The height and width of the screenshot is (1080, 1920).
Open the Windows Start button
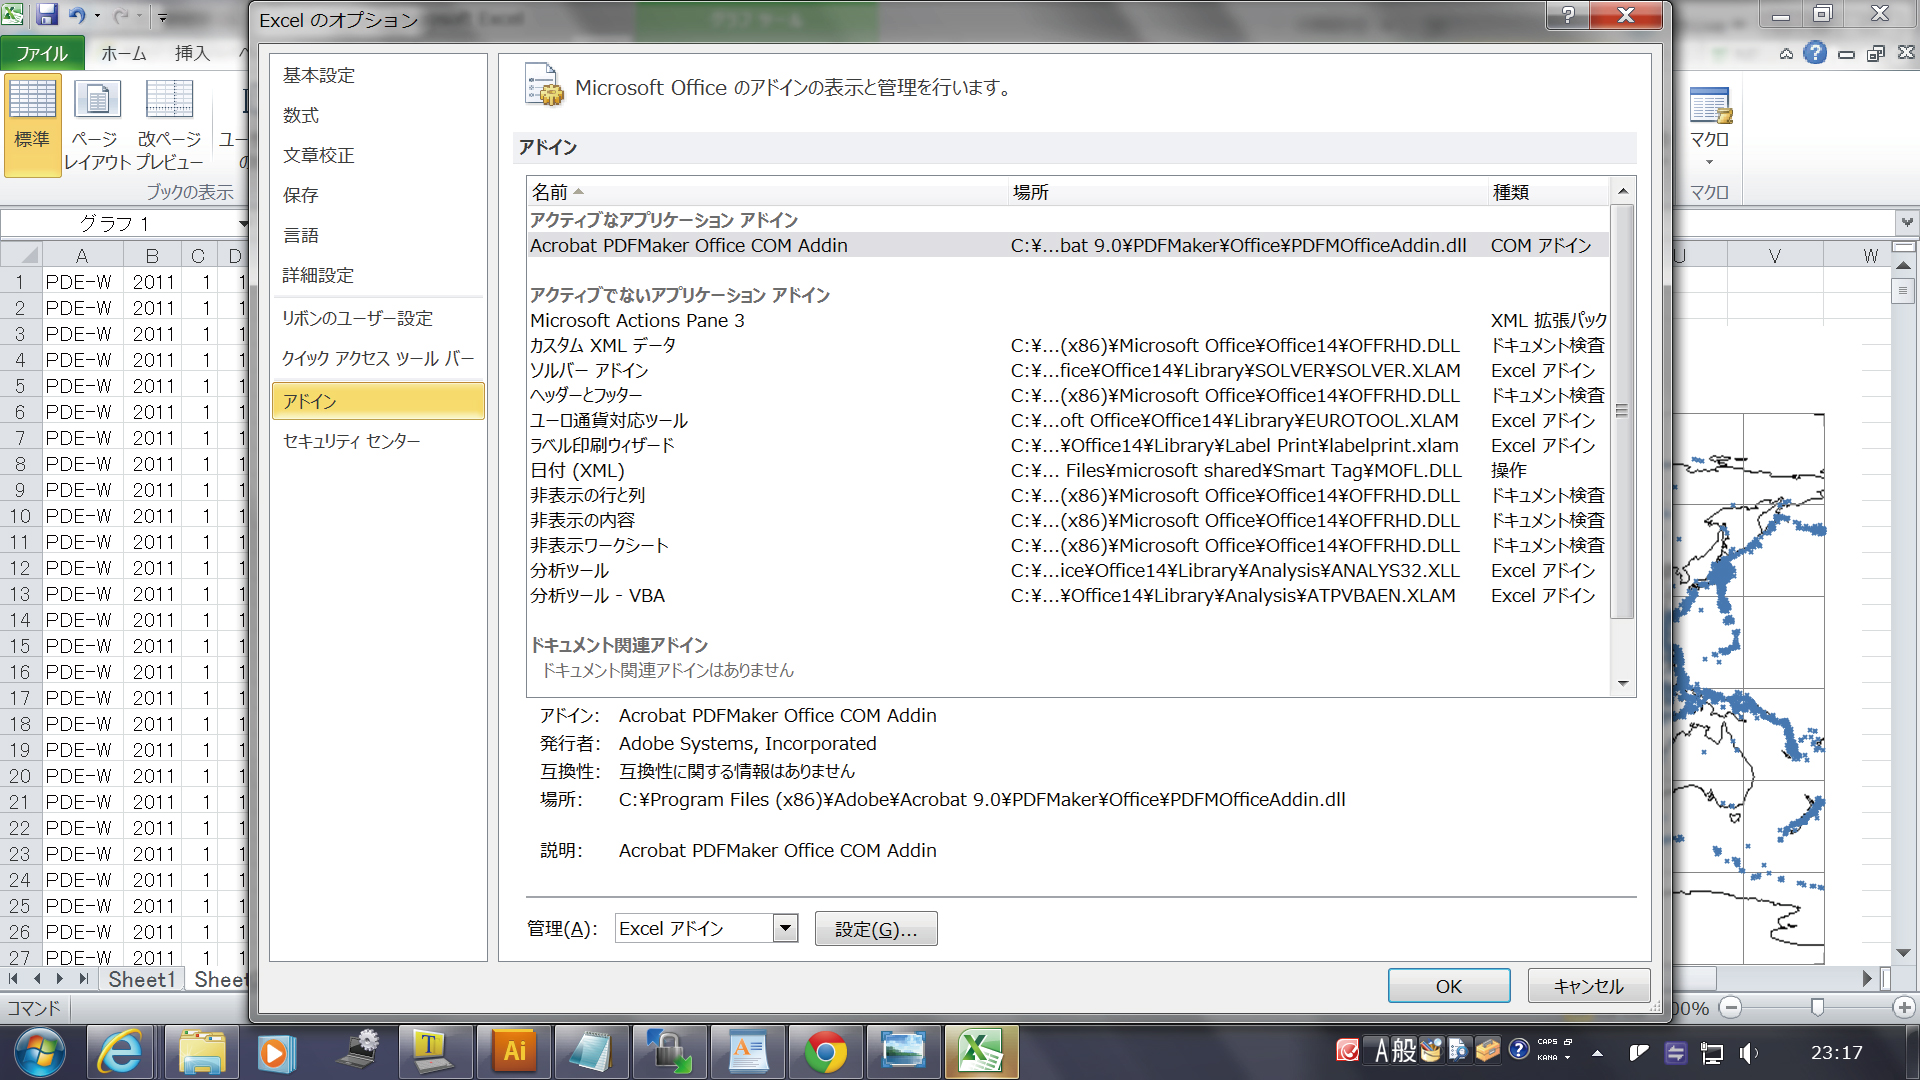coord(40,1052)
